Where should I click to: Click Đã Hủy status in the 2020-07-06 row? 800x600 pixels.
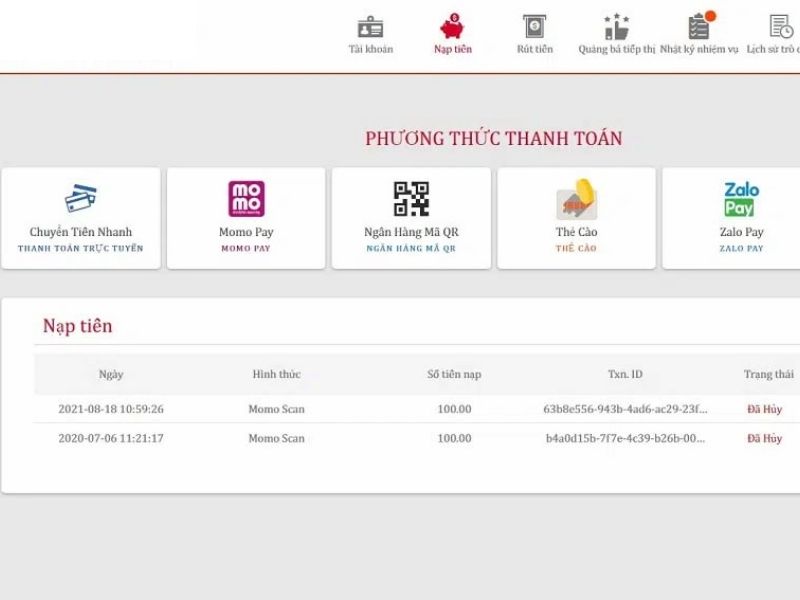click(764, 438)
